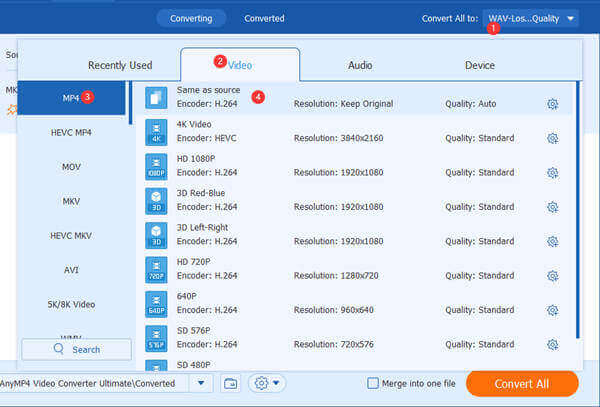Click 'Resolution: 720x576' text
Viewport: 600px width, 407px height.
coord(334,345)
